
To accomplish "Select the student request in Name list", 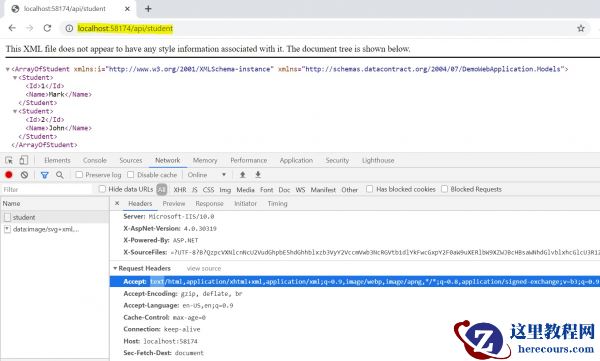I will (x=55, y=217).
